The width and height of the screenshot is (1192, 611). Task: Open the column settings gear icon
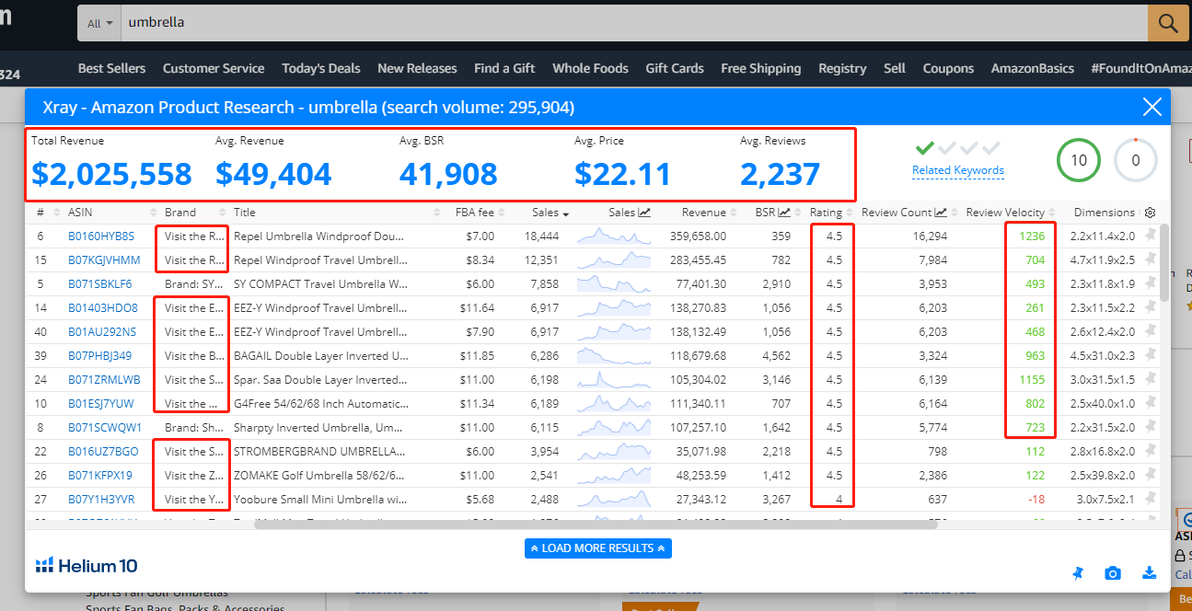tap(1149, 213)
